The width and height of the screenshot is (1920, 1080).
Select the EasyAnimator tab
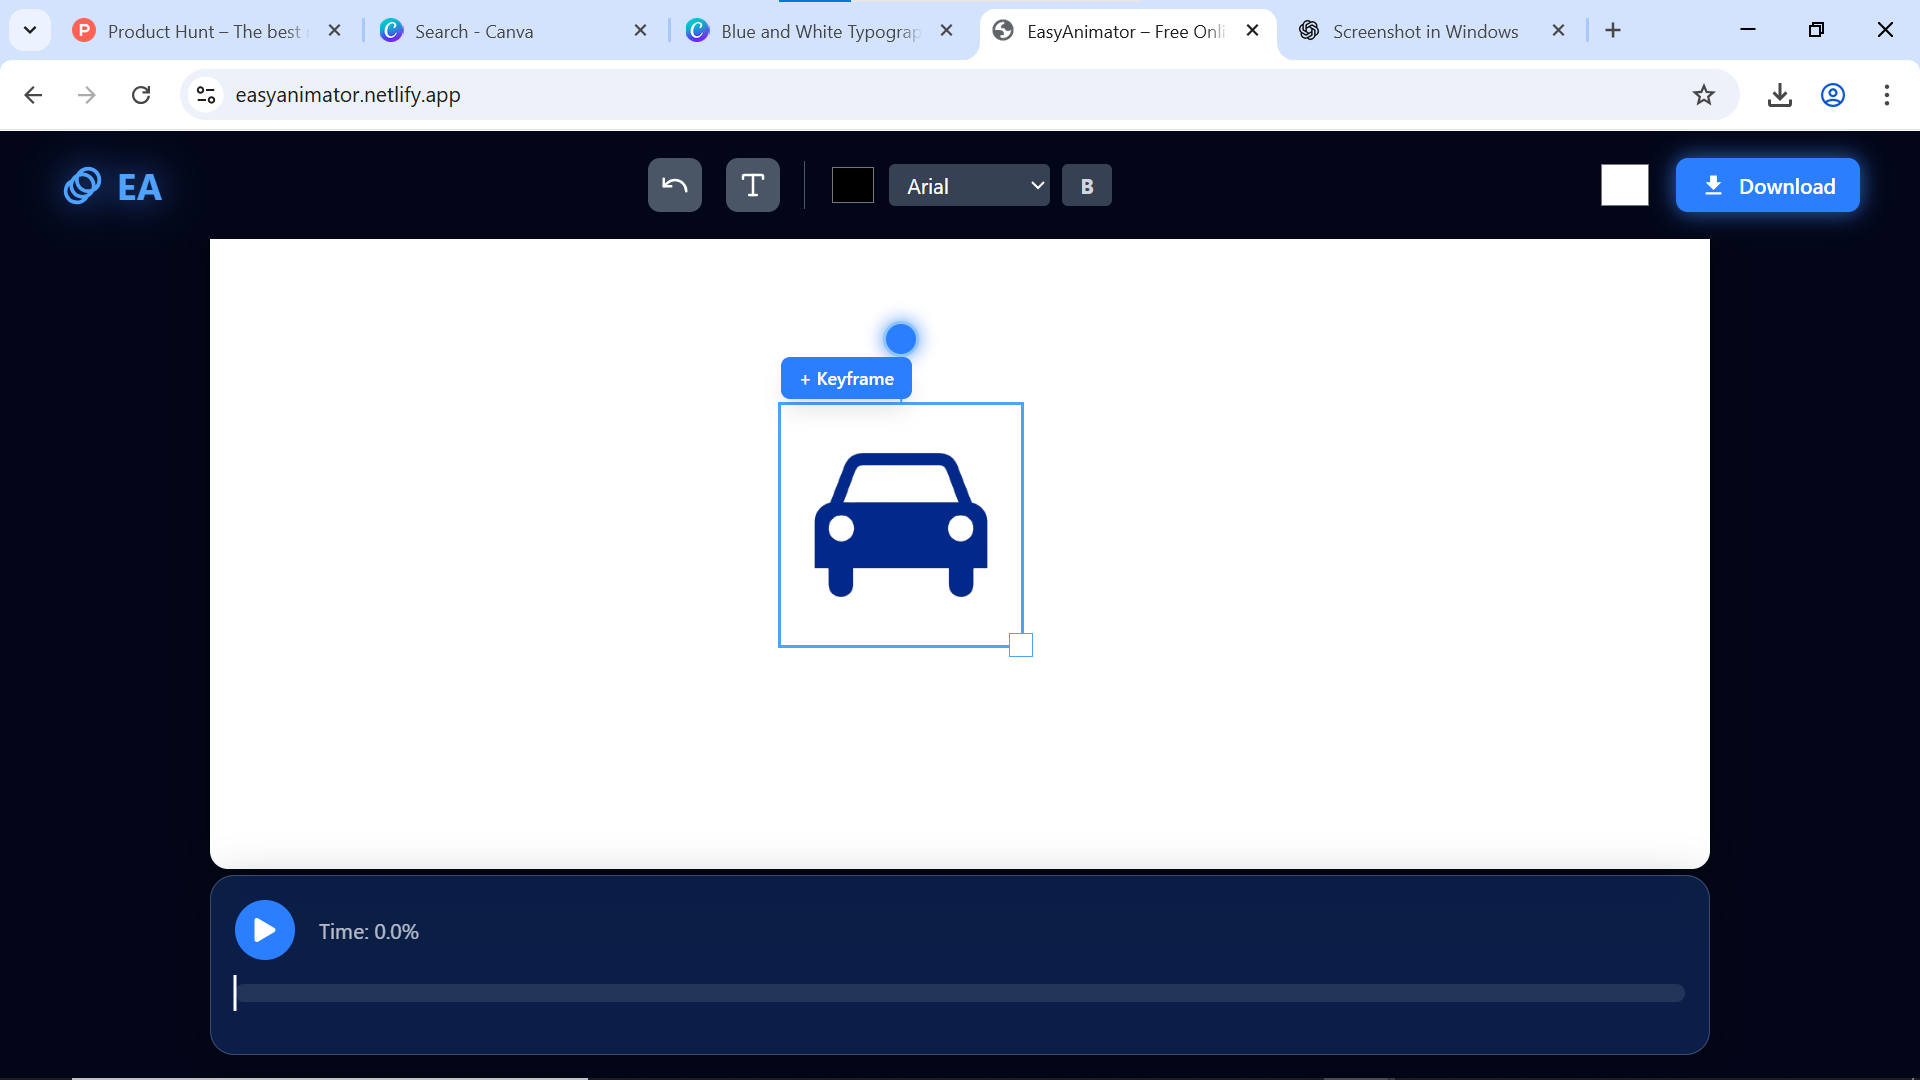1125,31
